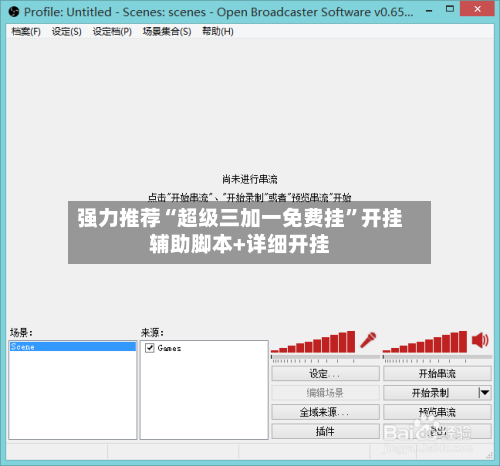Click the OBS logo in the title bar
The width and height of the screenshot is (500, 466).
pos(14,12)
